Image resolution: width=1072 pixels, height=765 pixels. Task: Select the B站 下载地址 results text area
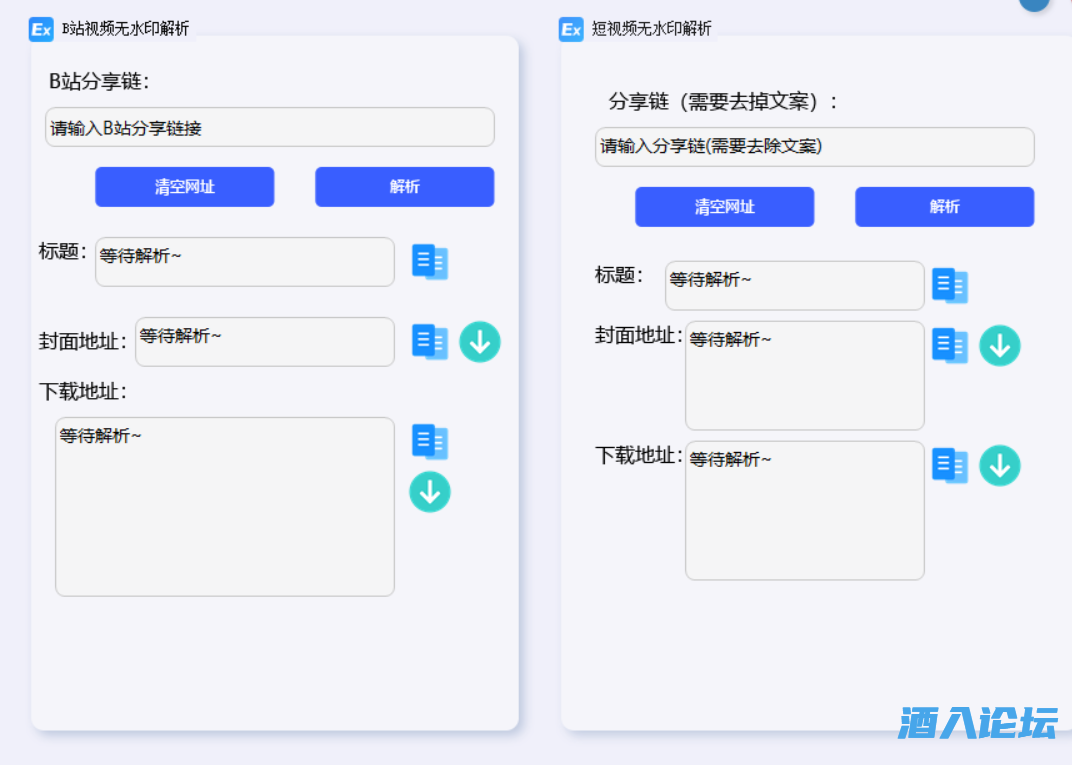click(225, 506)
